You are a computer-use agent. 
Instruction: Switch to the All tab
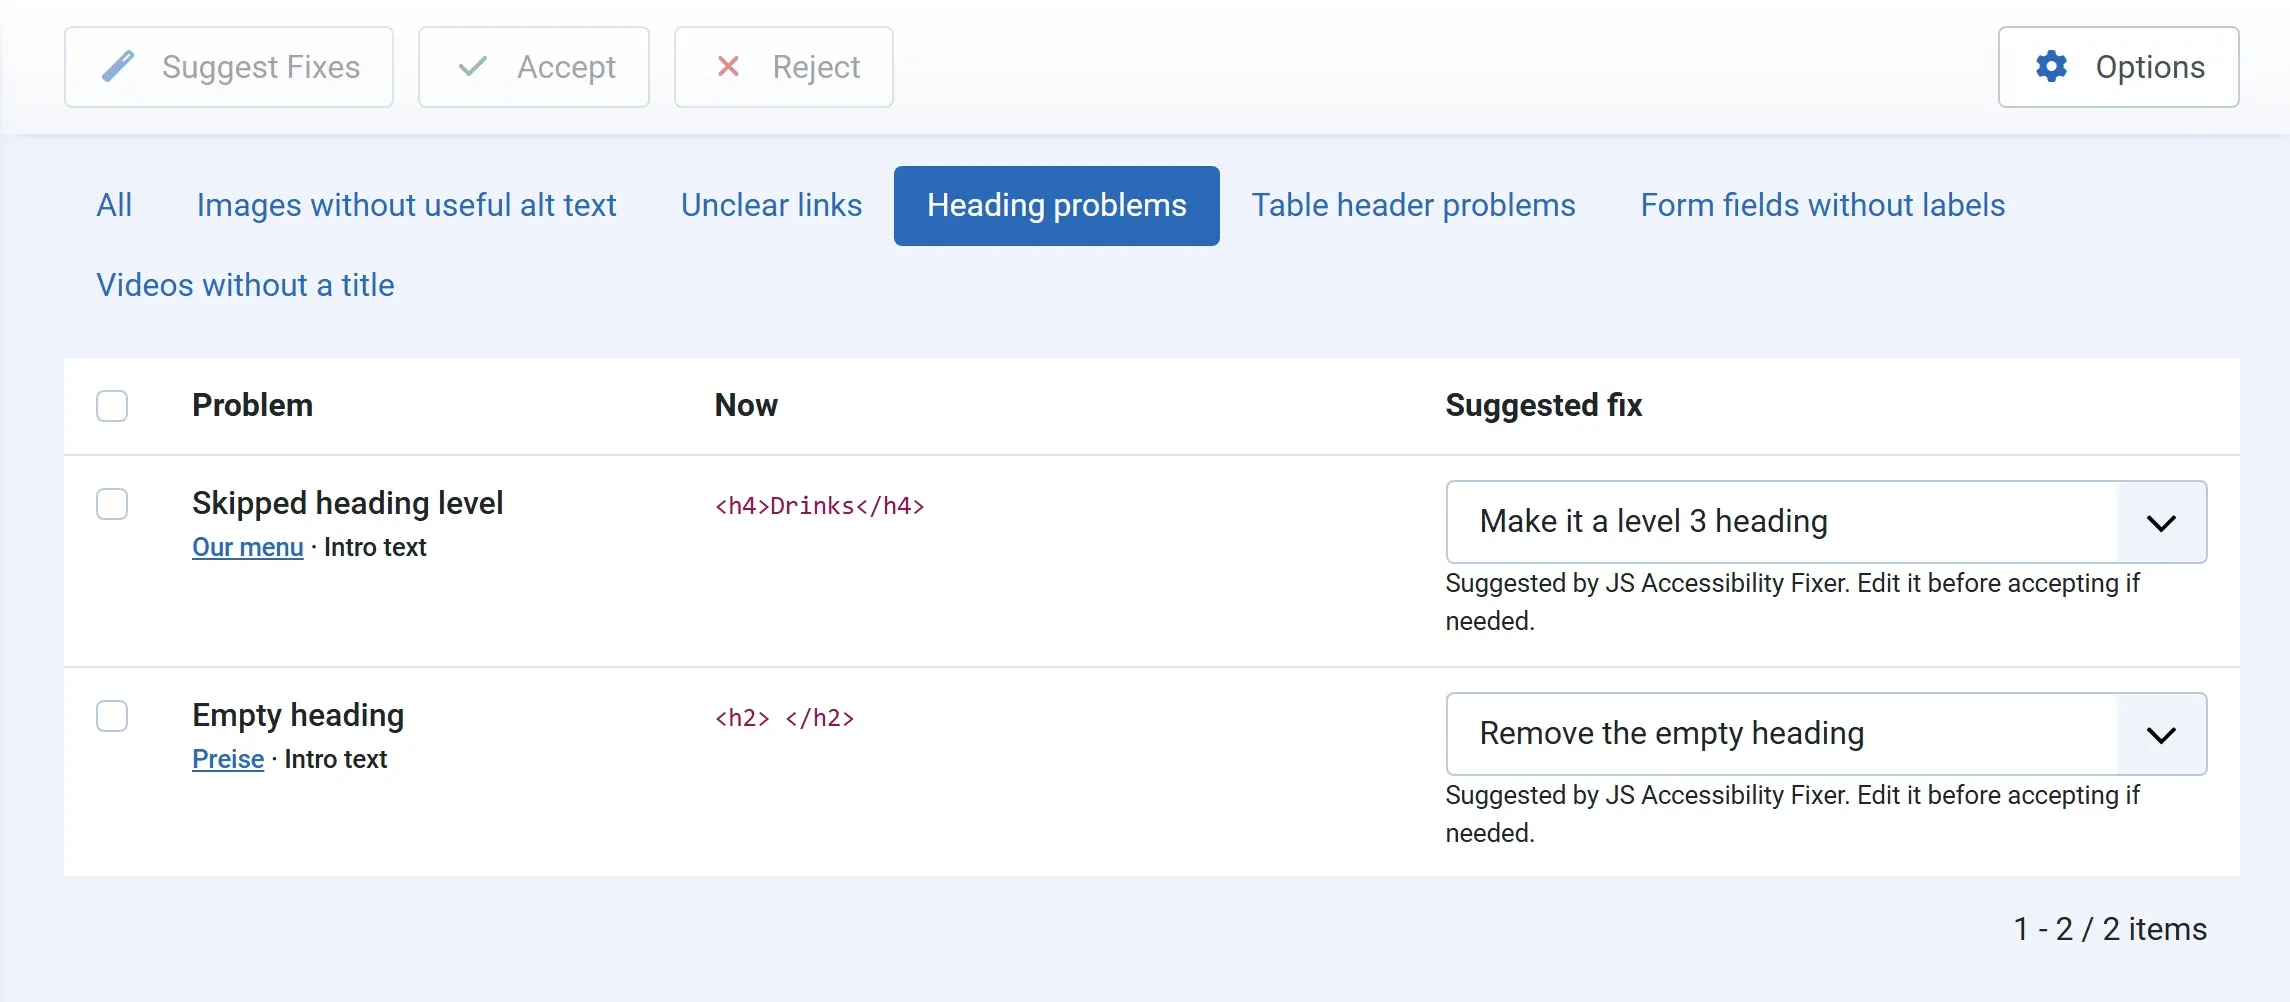114,205
